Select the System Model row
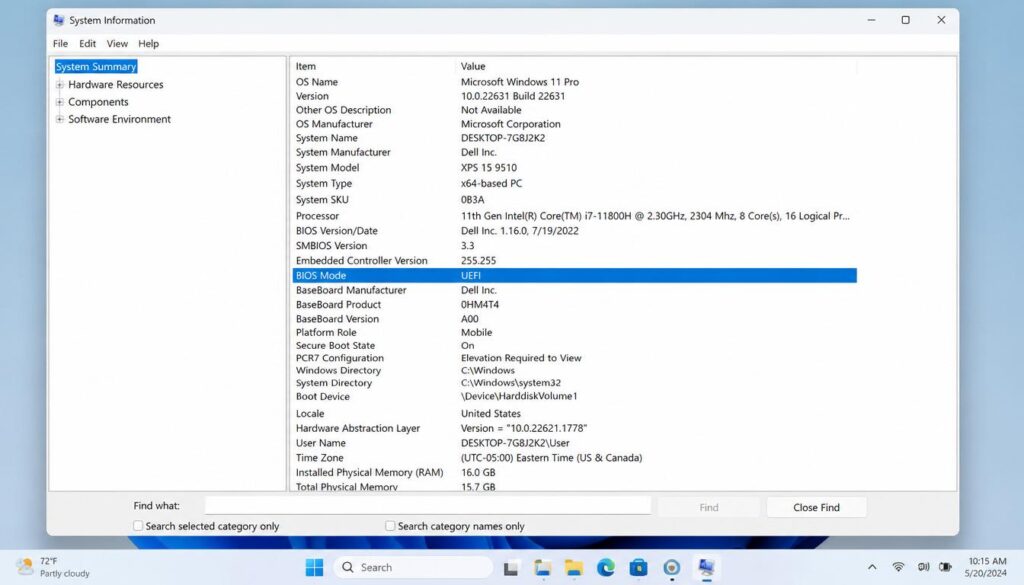This screenshot has height=585, width=1024. tap(575, 168)
